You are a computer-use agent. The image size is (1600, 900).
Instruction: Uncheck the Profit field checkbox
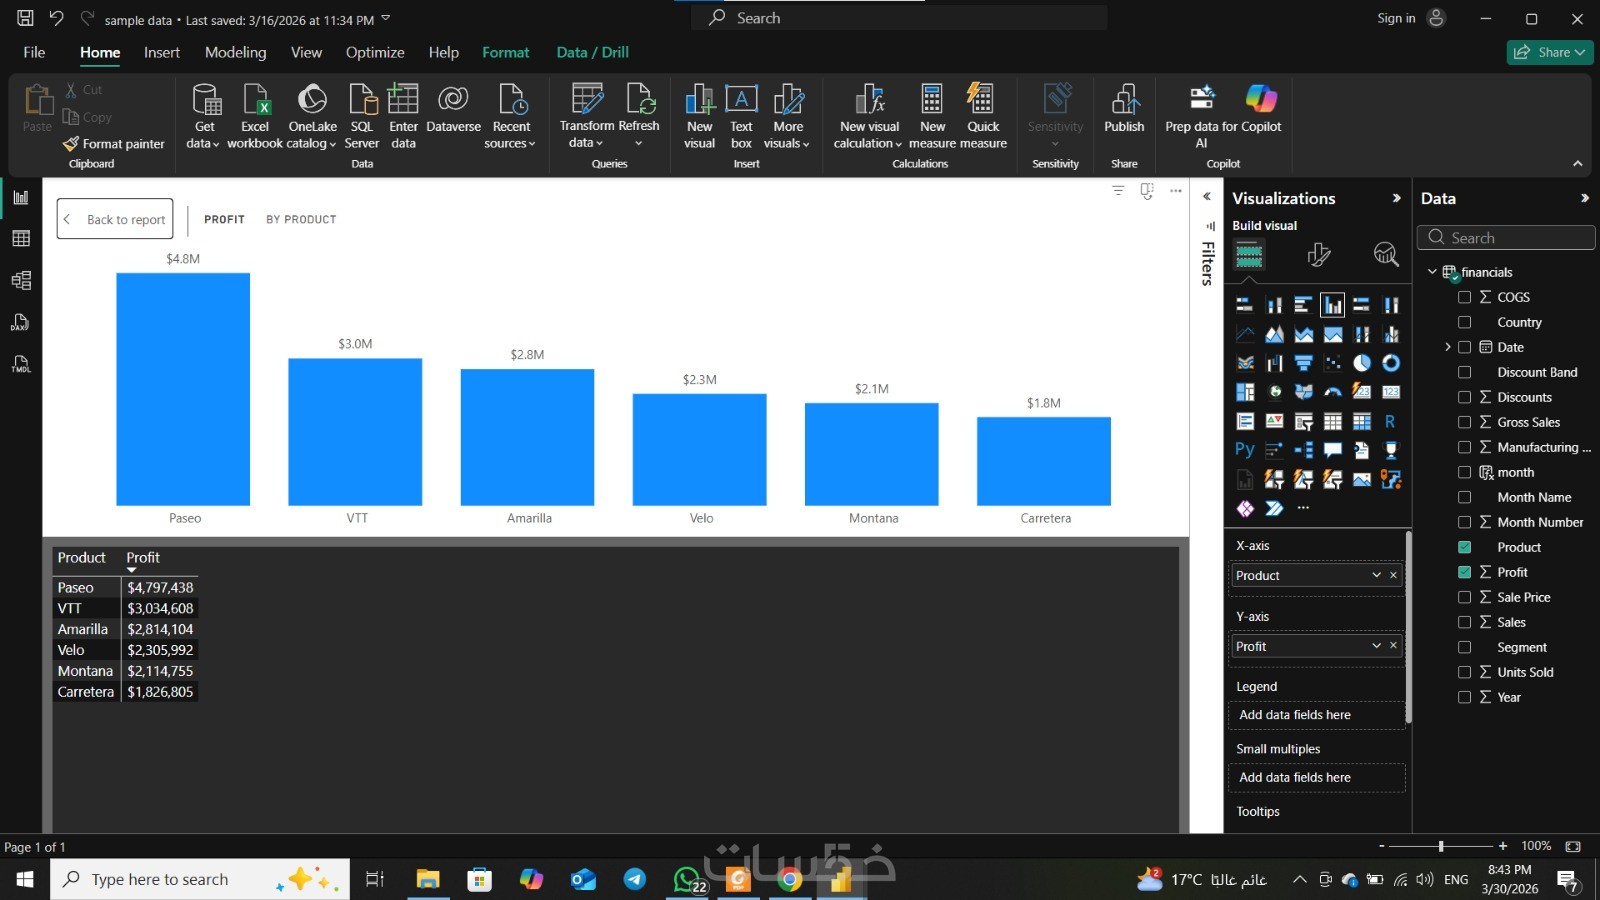(x=1465, y=572)
